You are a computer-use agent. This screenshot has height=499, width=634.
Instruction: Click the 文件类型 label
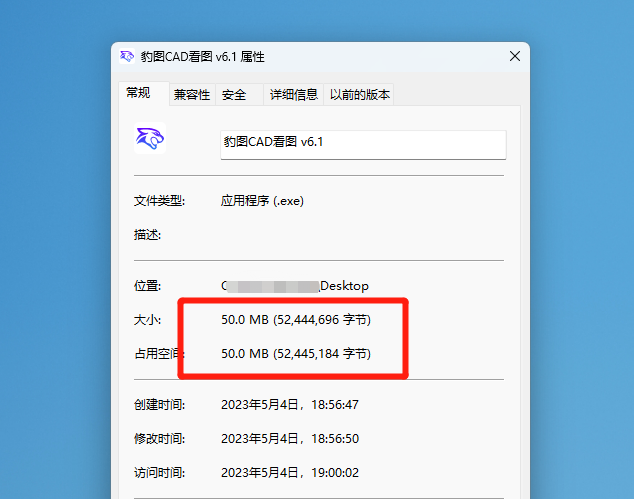pos(159,201)
